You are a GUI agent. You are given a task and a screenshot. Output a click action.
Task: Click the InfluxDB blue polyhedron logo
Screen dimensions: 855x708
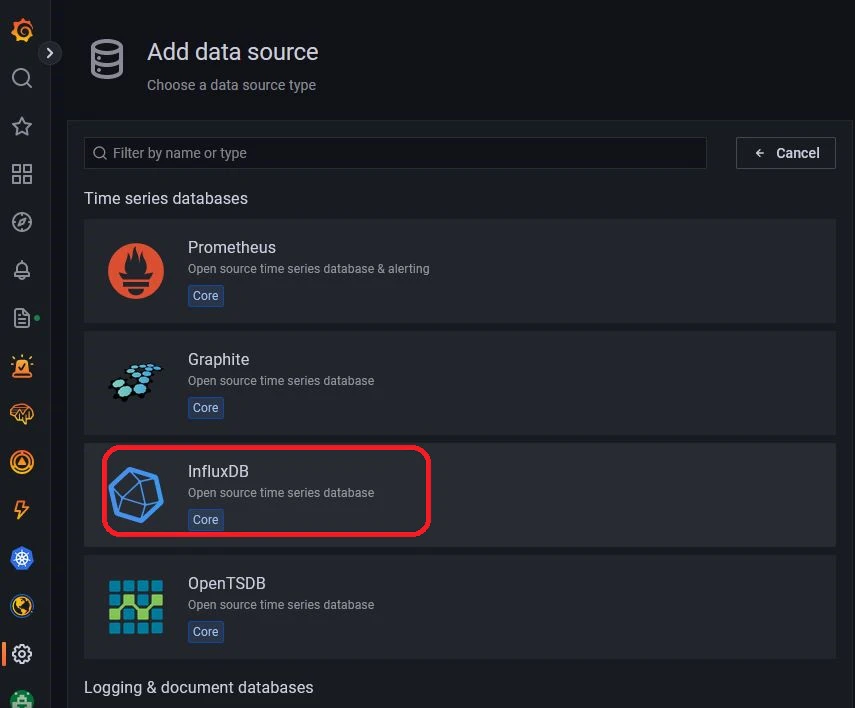(x=136, y=495)
